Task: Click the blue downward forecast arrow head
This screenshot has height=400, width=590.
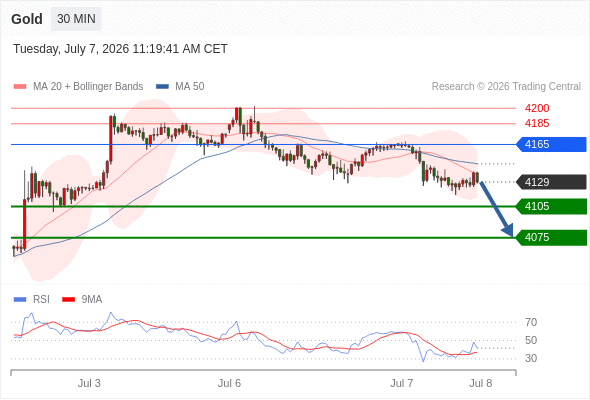Action: pos(508,230)
